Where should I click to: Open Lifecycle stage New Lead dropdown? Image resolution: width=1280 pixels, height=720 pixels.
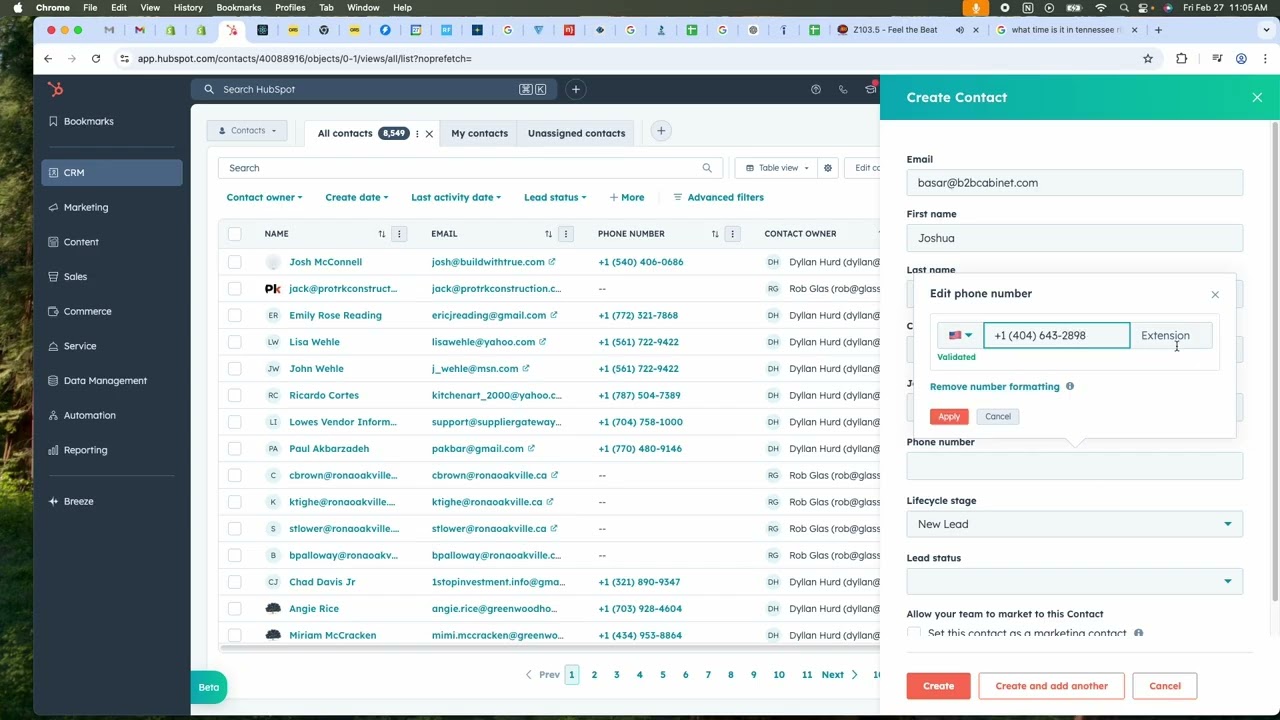click(1075, 524)
